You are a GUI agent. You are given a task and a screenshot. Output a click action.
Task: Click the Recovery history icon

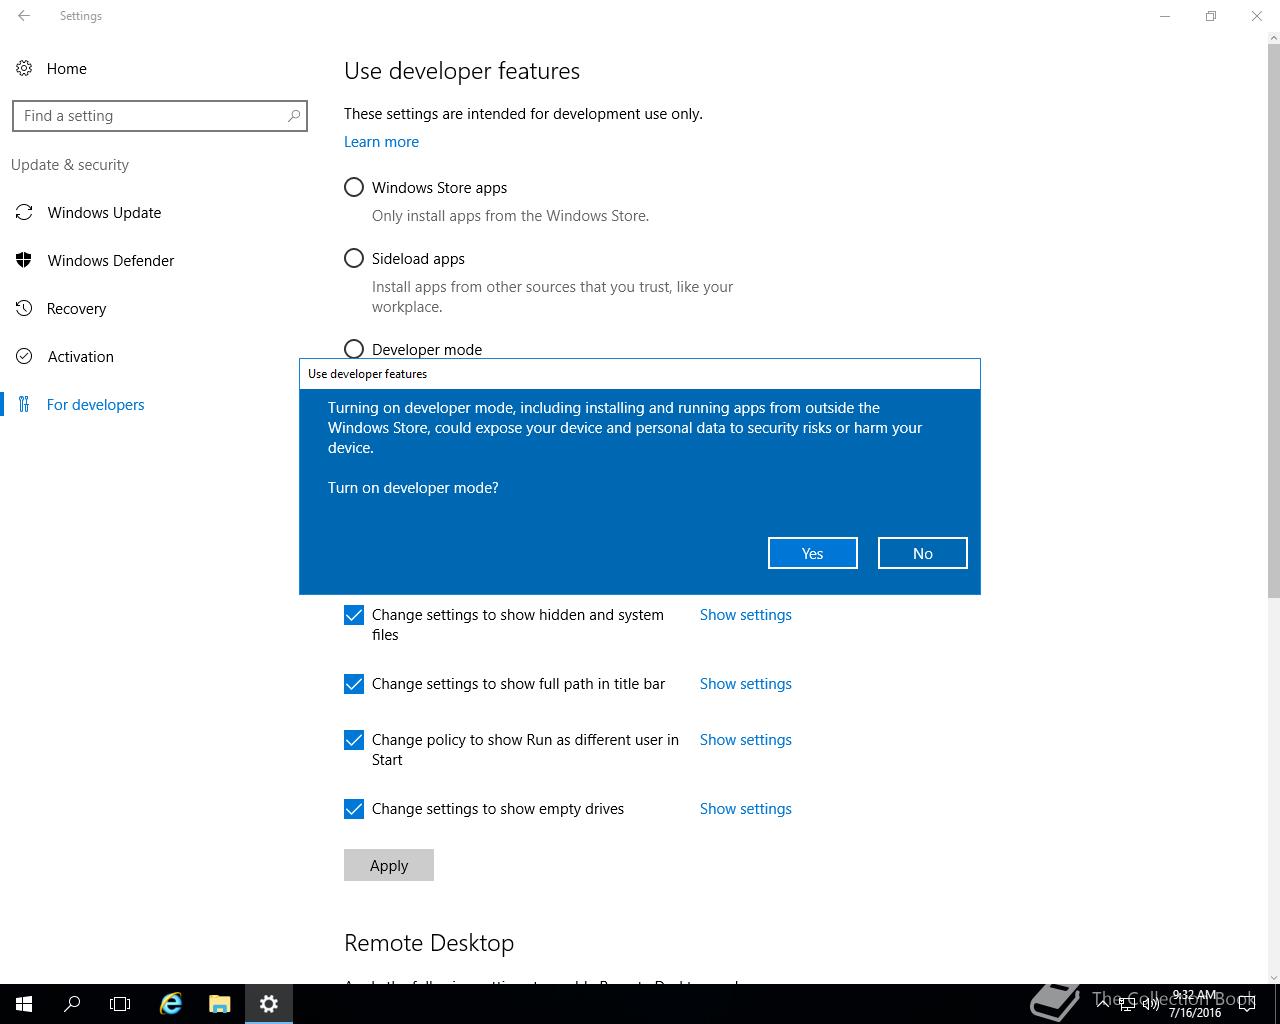[24, 308]
